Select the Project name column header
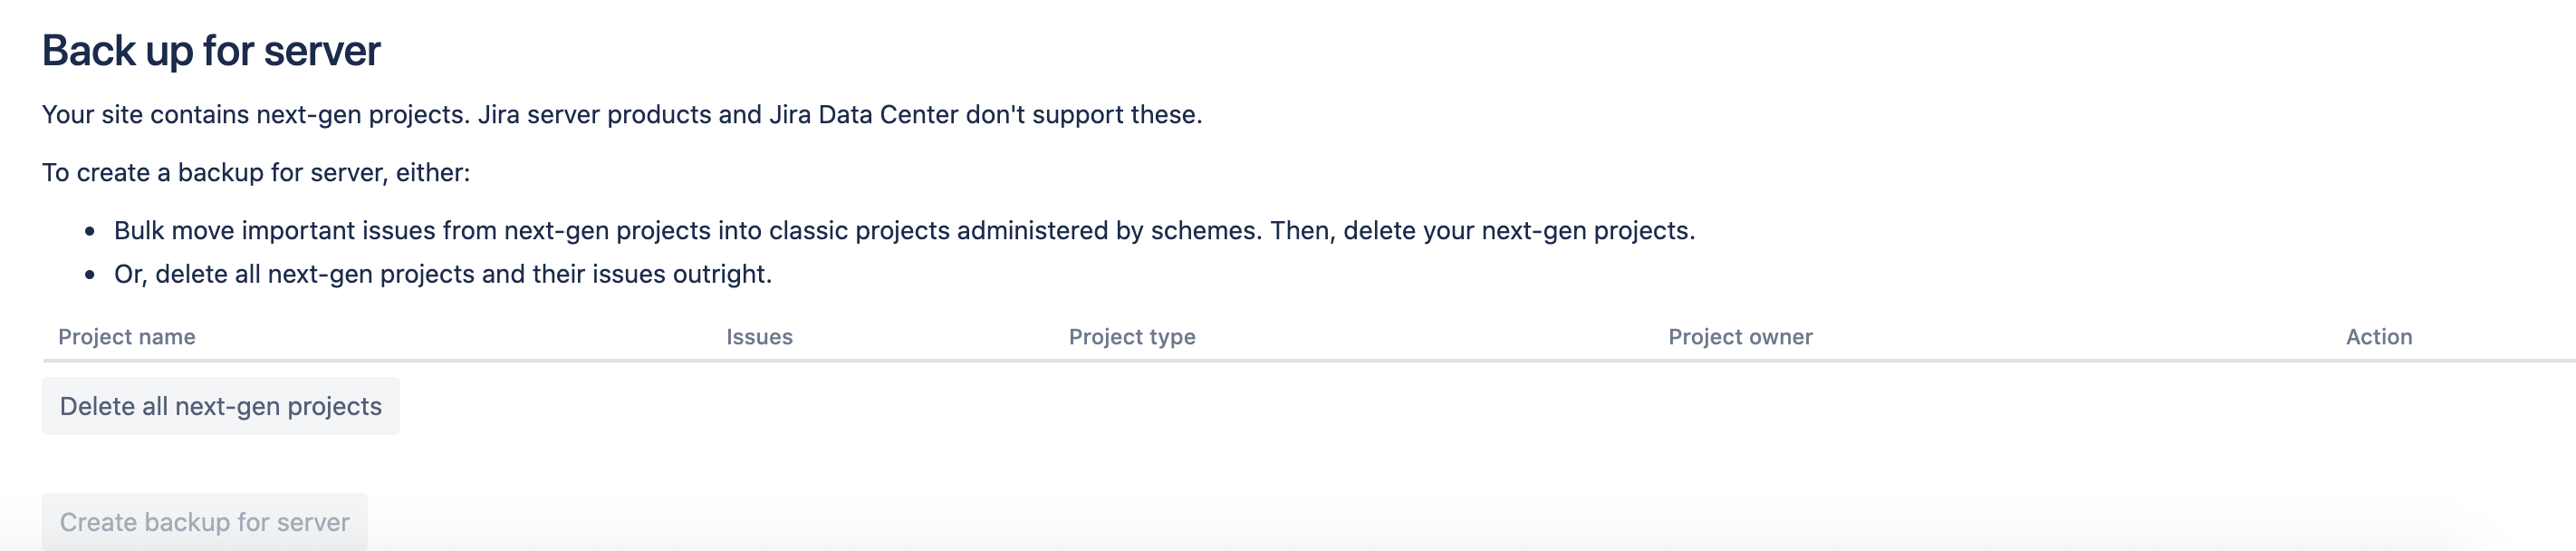 [x=127, y=337]
